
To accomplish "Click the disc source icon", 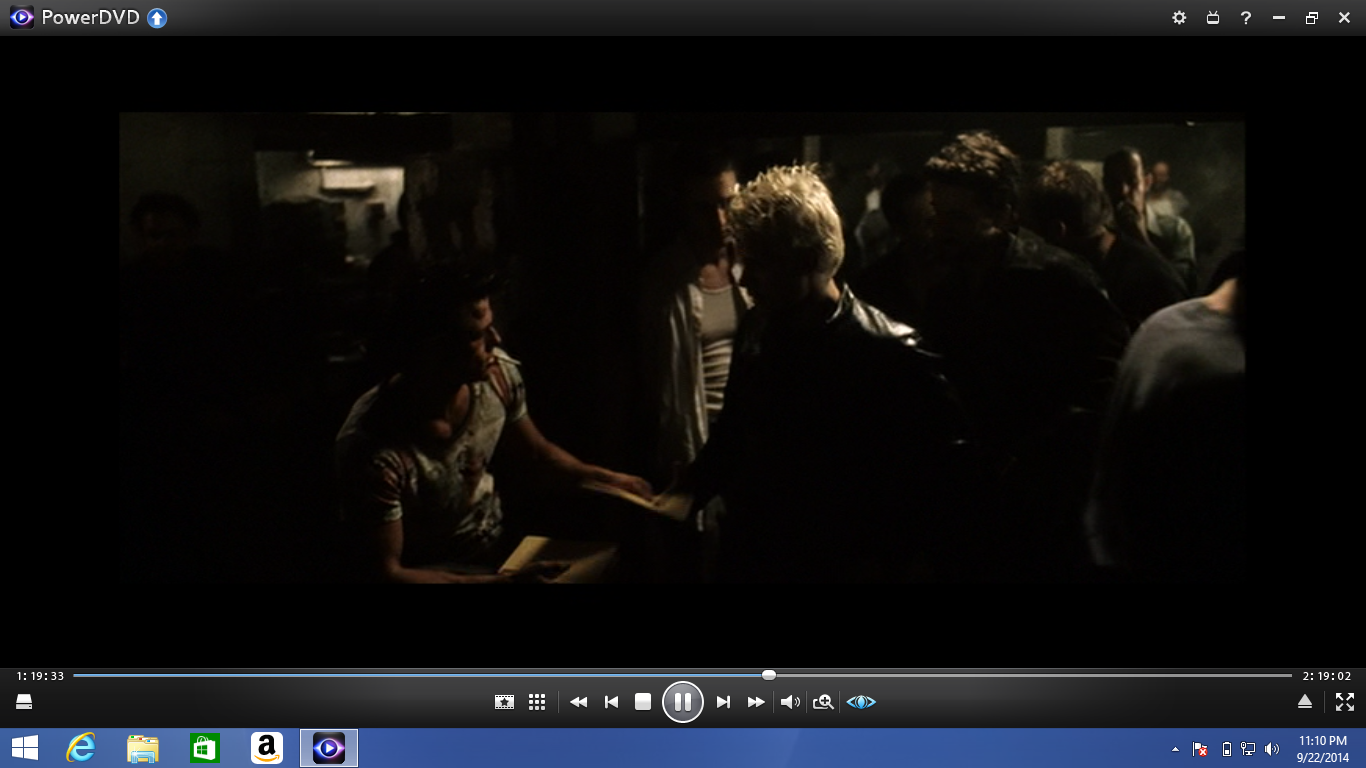I will tap(25, 702).
